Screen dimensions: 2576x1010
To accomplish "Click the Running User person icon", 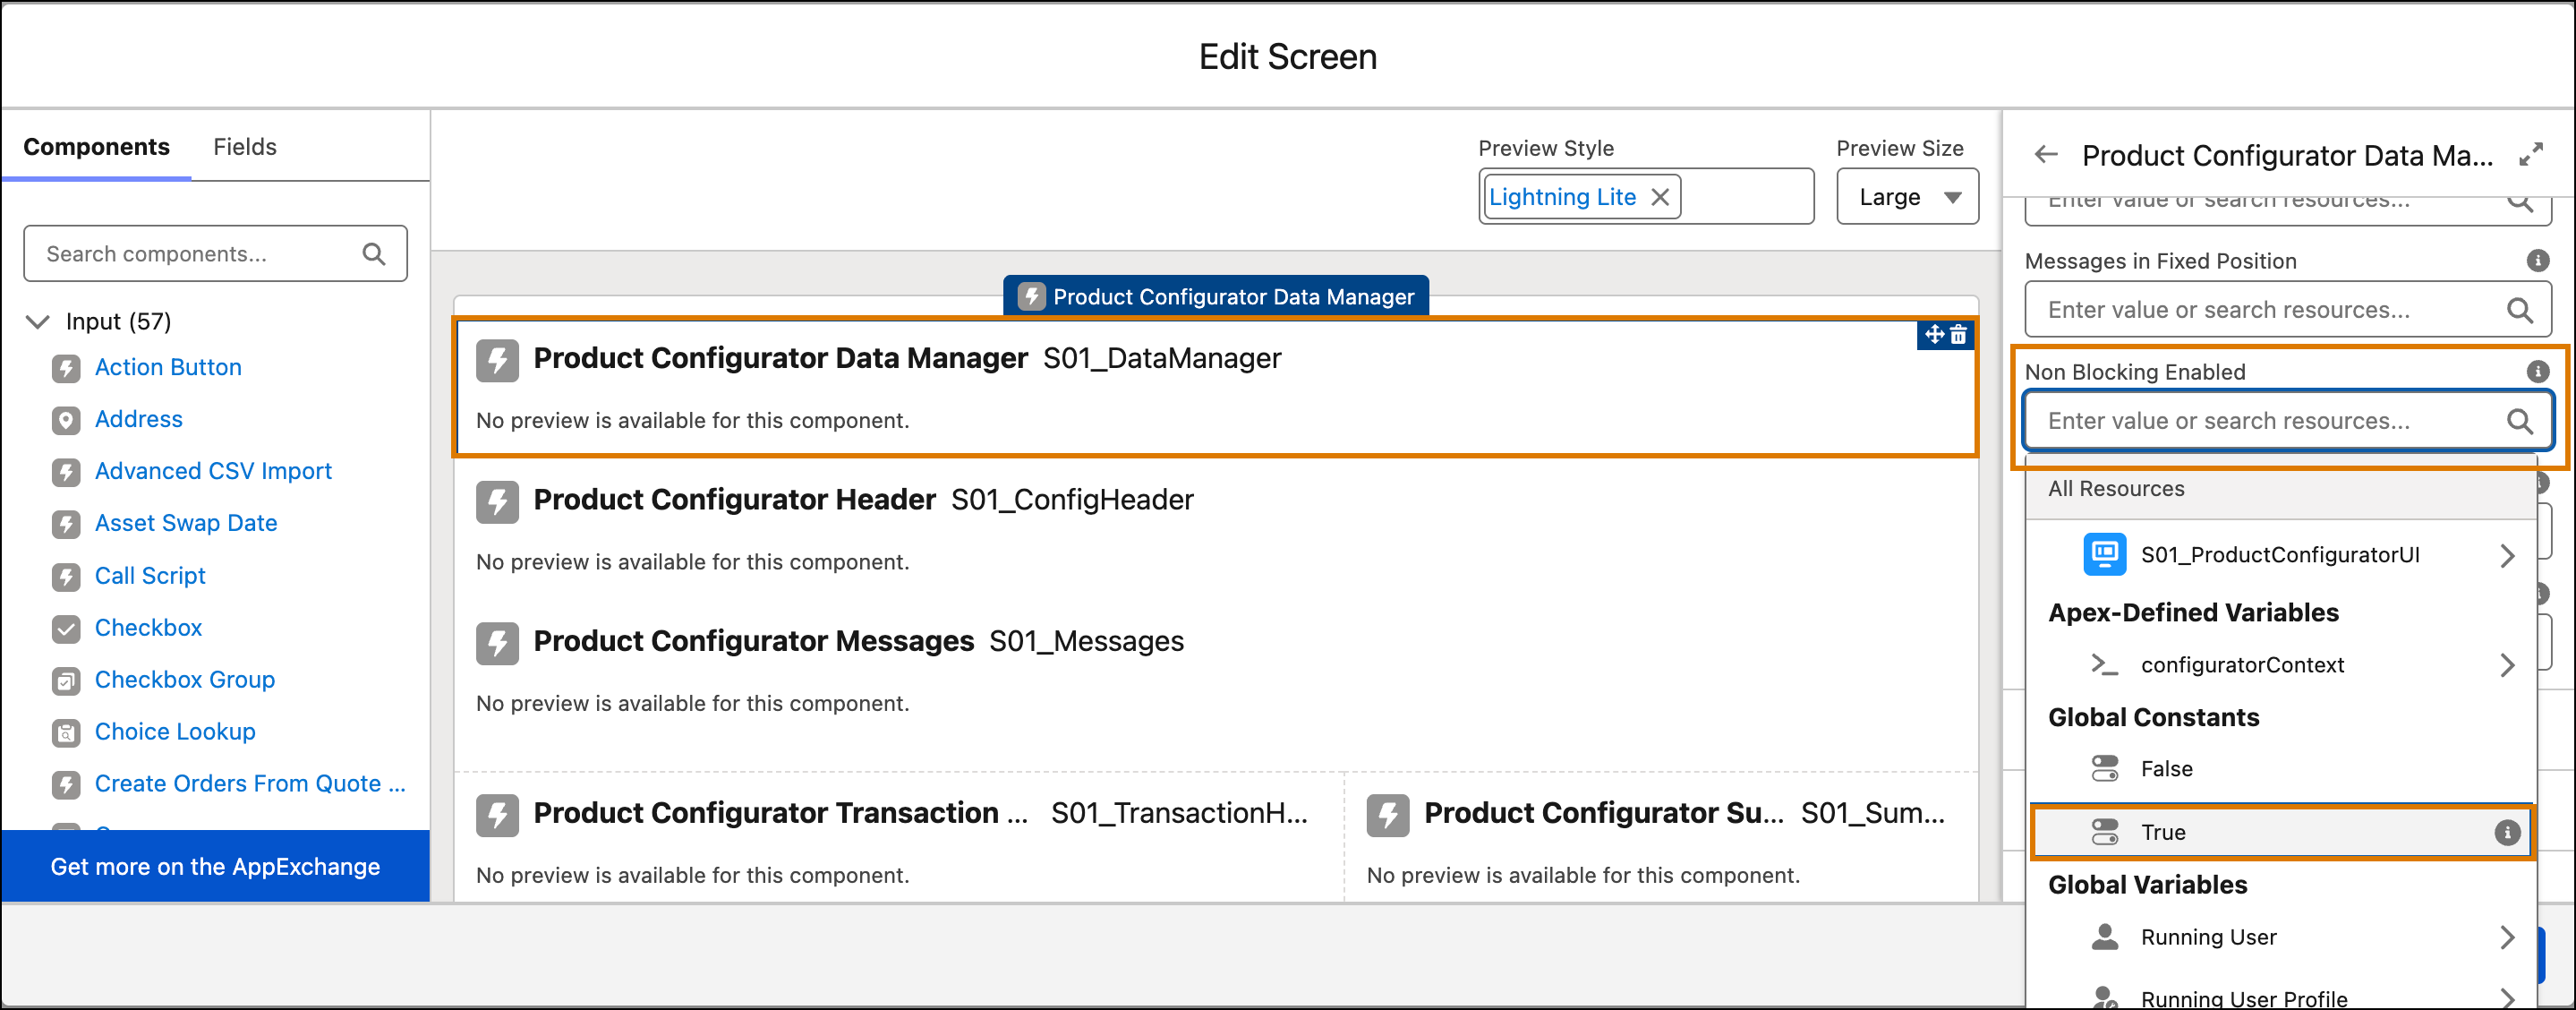I will tap(2104, 937).
